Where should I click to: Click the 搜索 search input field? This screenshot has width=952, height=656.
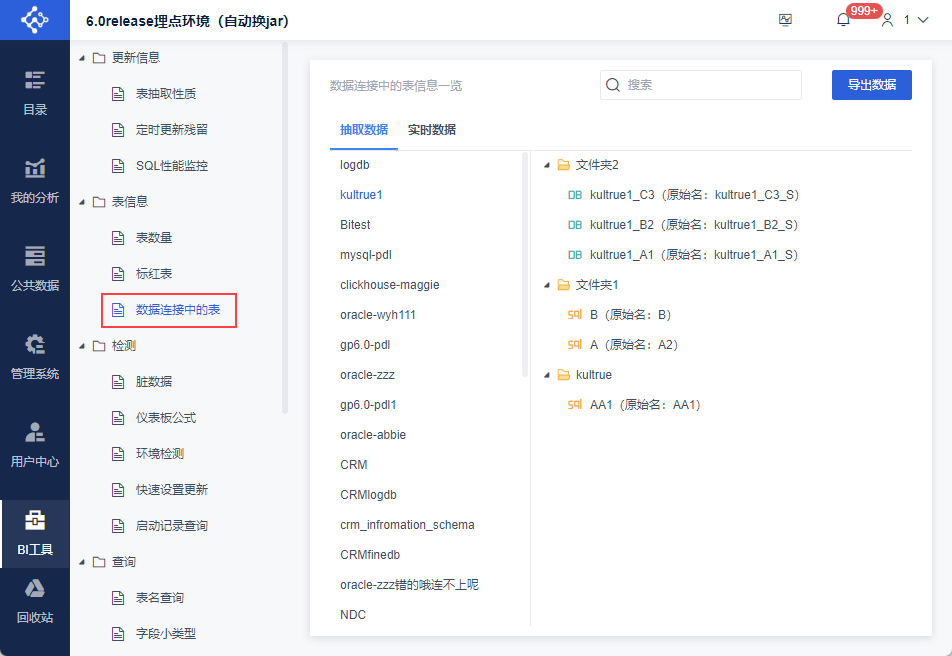coord(710,85)
